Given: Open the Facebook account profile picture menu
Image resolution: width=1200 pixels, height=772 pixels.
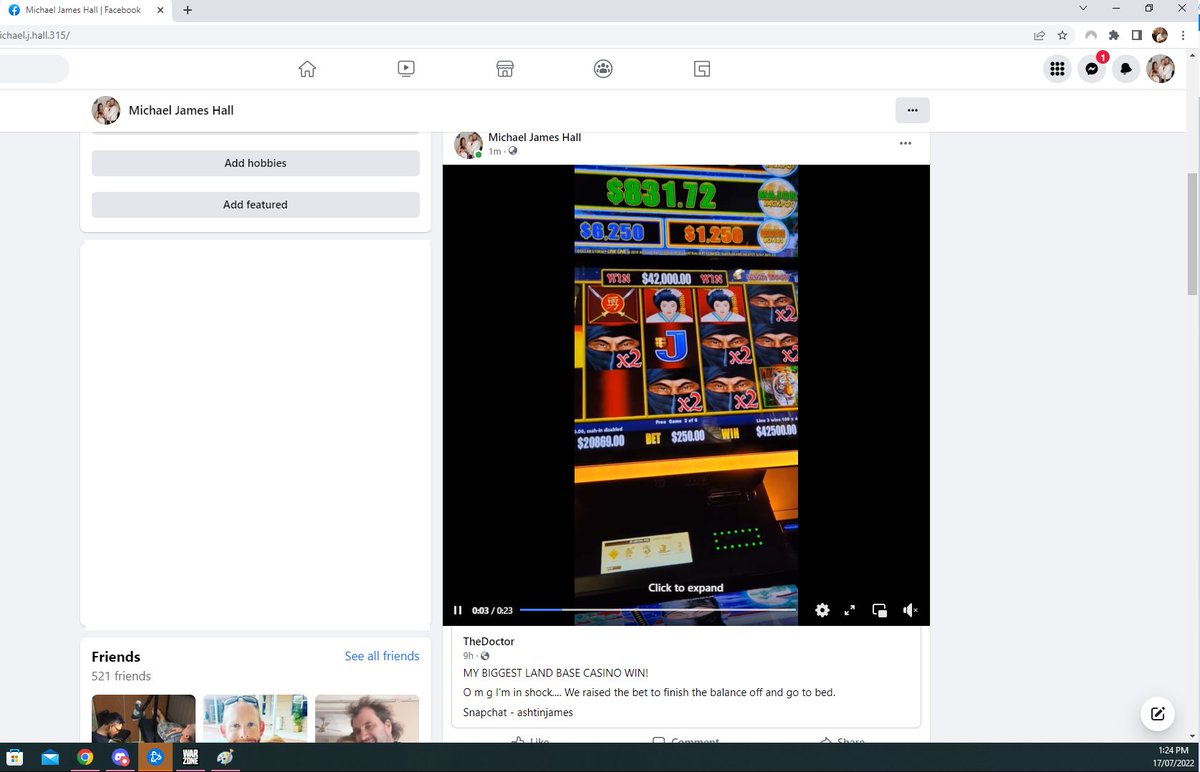Looking at the screenshot, I should point(1160,69).
